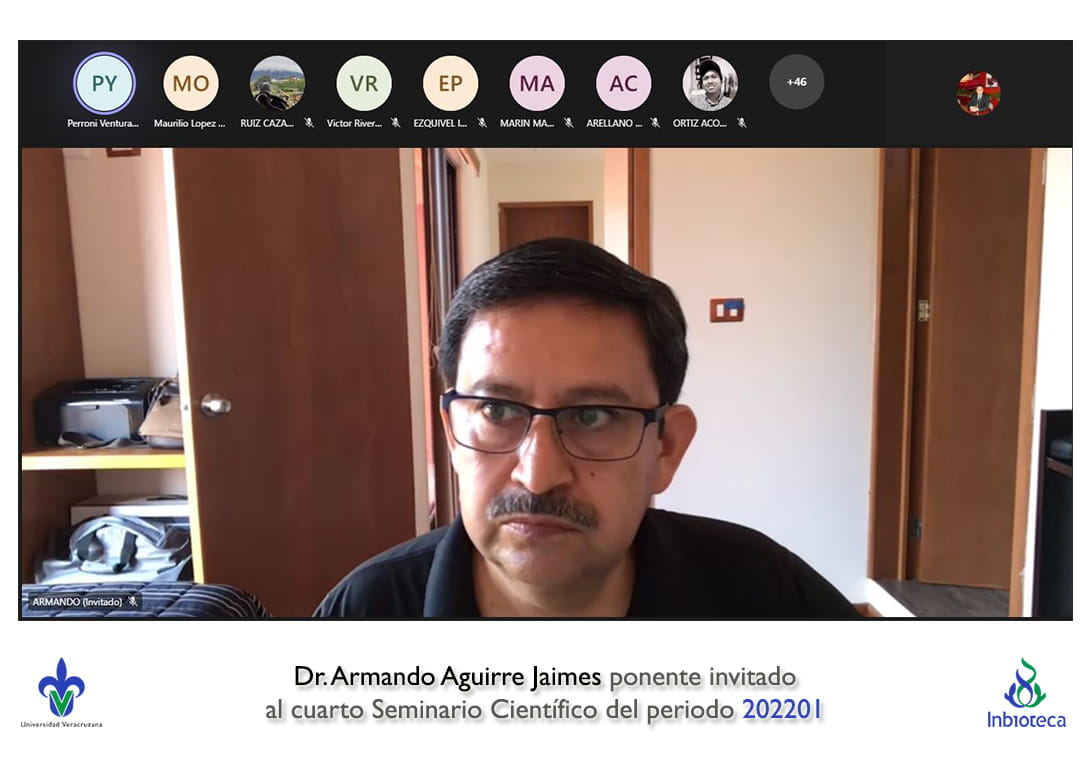Select the Maurilio Lopez name label
The width and height of the screenshot is (1090, 760).
click(x=189, y=124)
